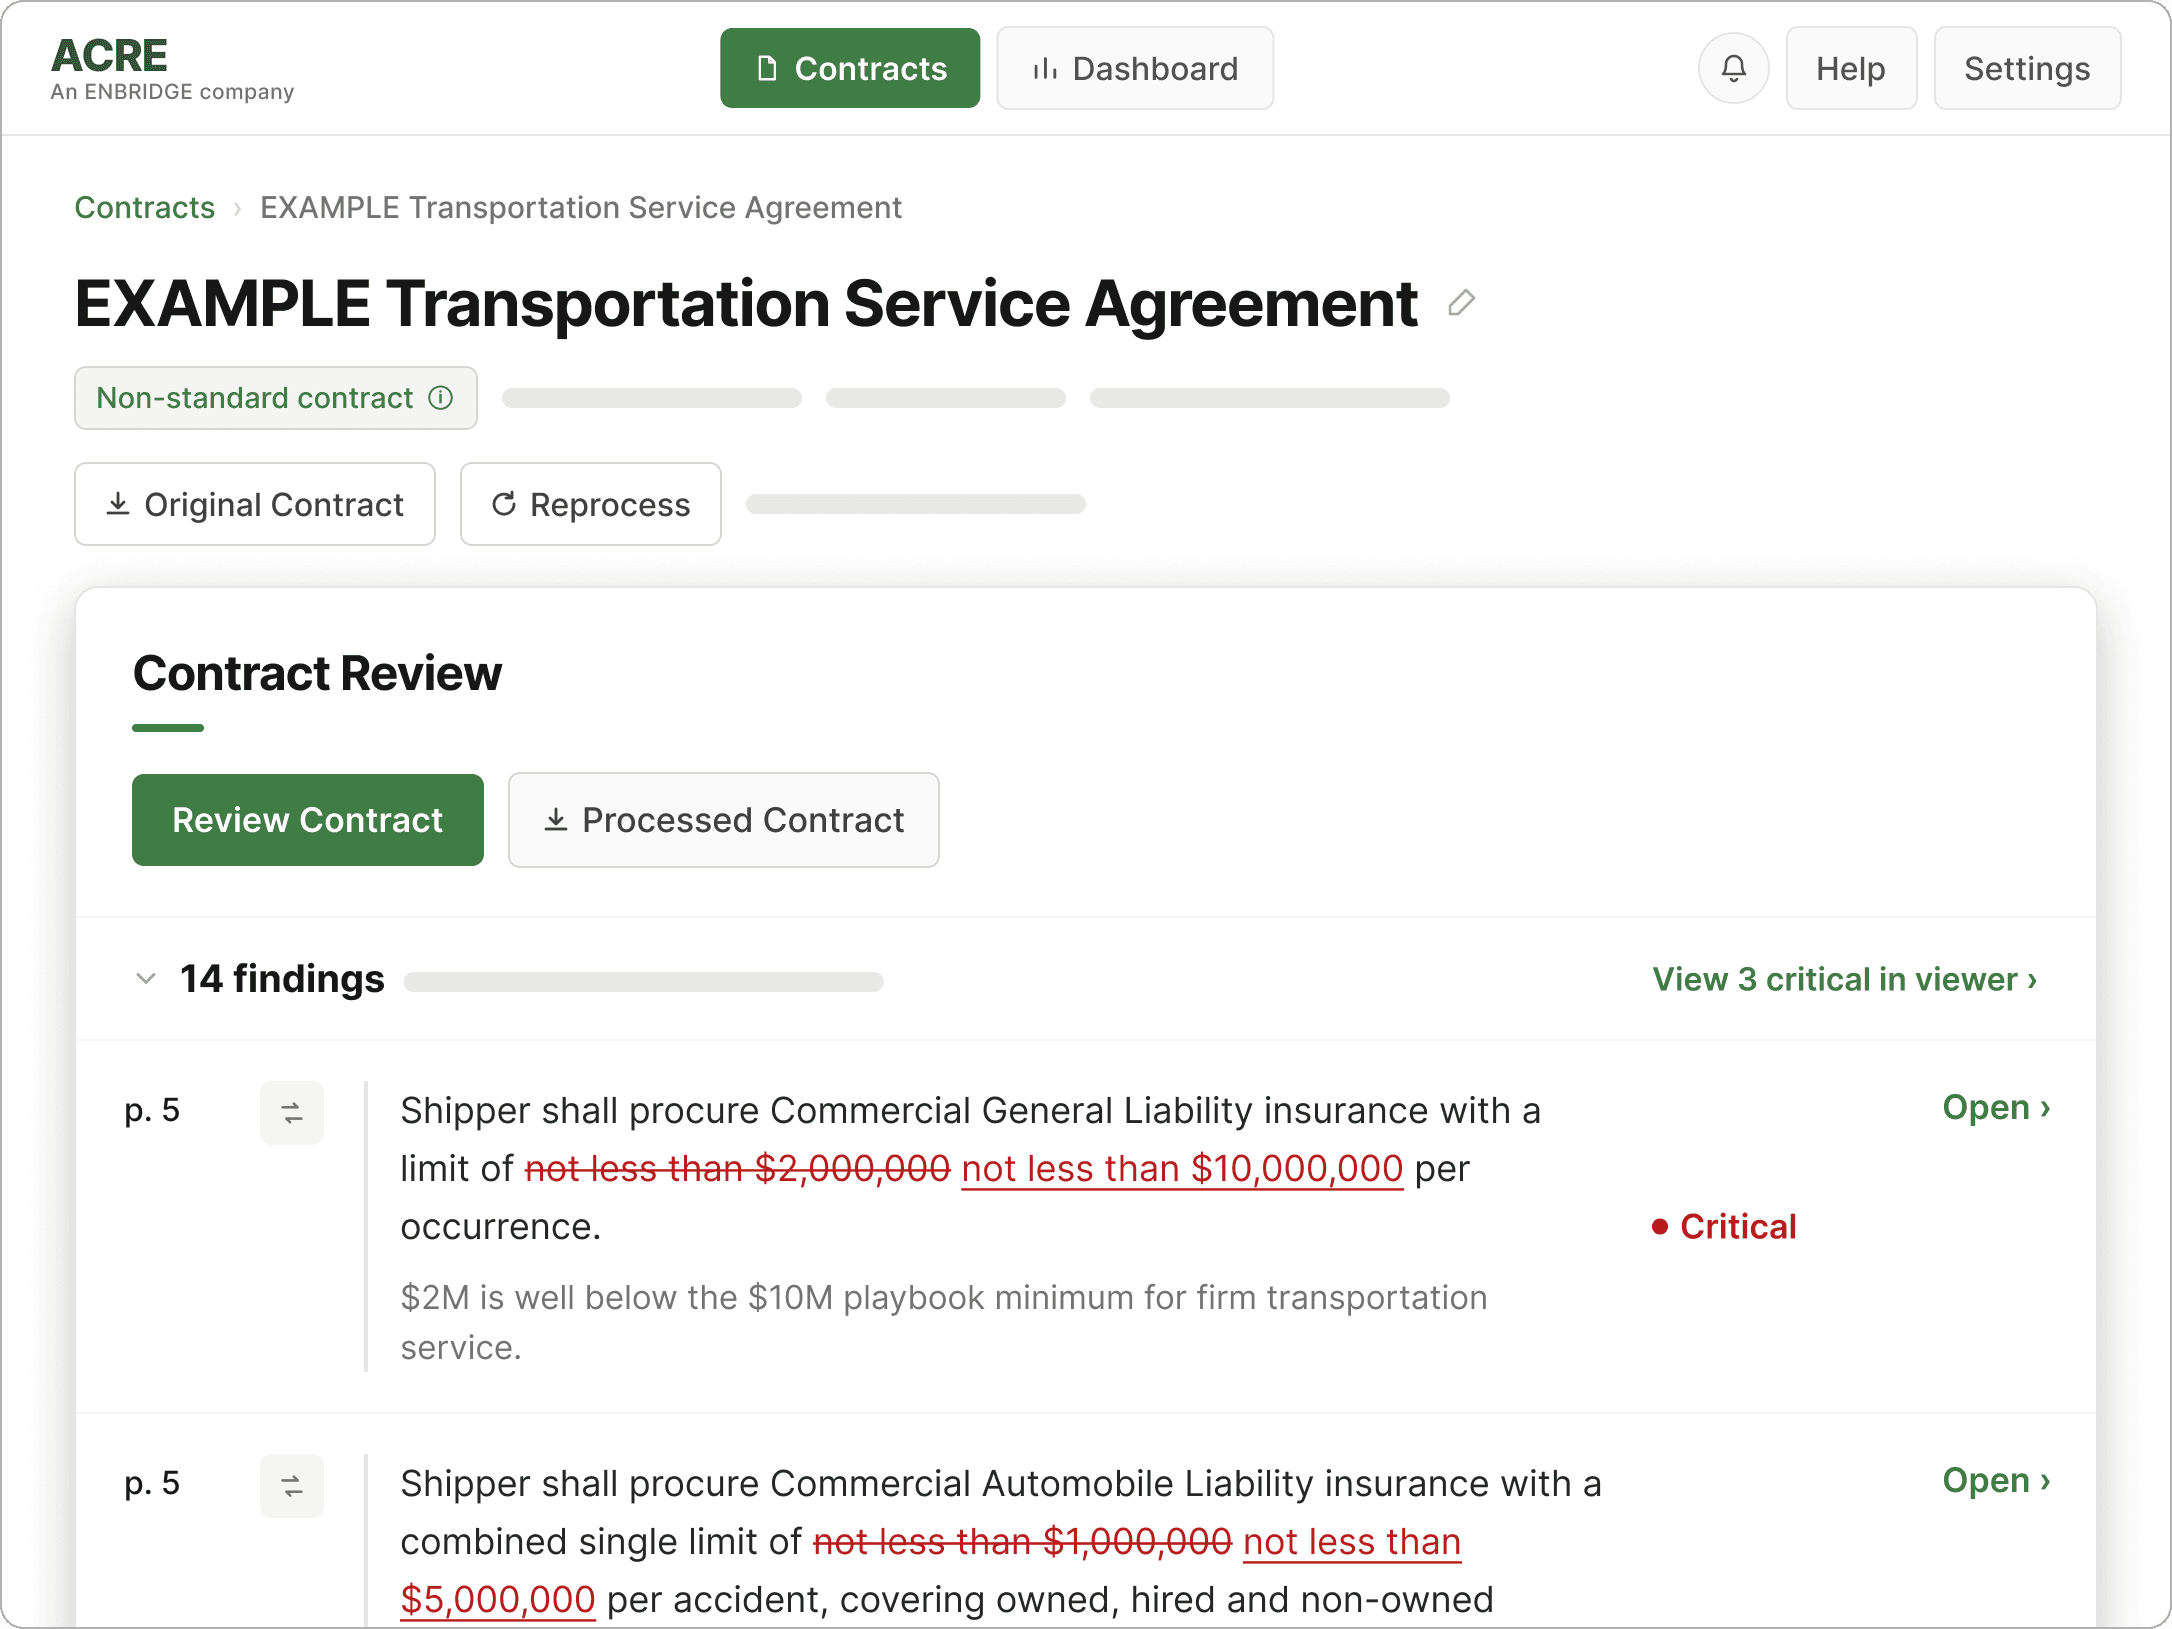The width and height of the screenshot is (2172, 1629).
Task: Click the Contracts breadcrumb link
Action: pyautogui.click(x=145, y=207)
